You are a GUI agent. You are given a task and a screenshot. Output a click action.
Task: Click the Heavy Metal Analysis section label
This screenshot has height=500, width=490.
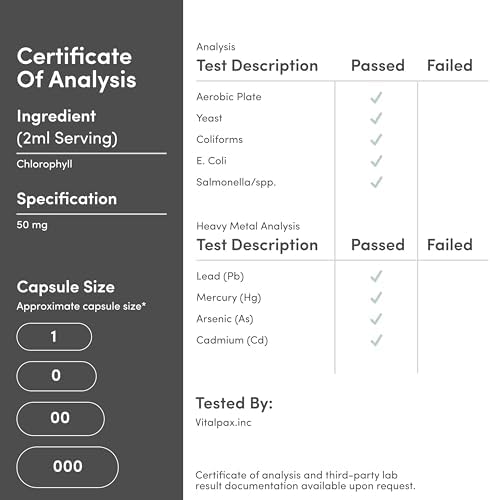coord(248,226)
